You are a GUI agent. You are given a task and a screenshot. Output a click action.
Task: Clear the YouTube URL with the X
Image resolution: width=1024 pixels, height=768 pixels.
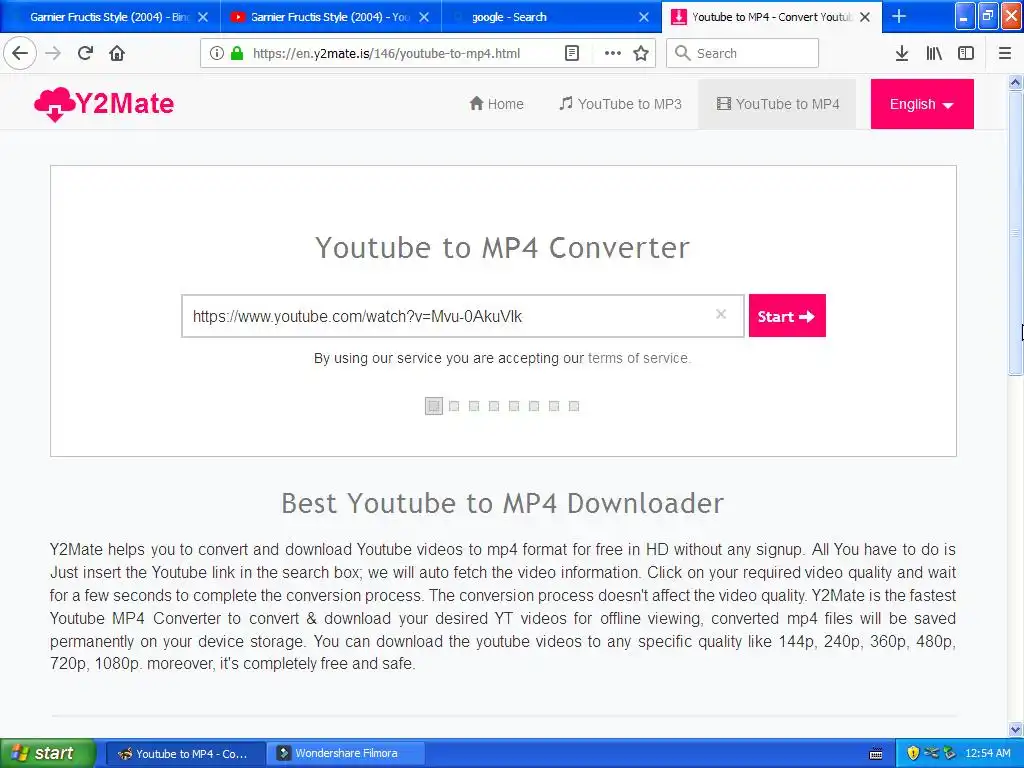(x=721, y=314)
